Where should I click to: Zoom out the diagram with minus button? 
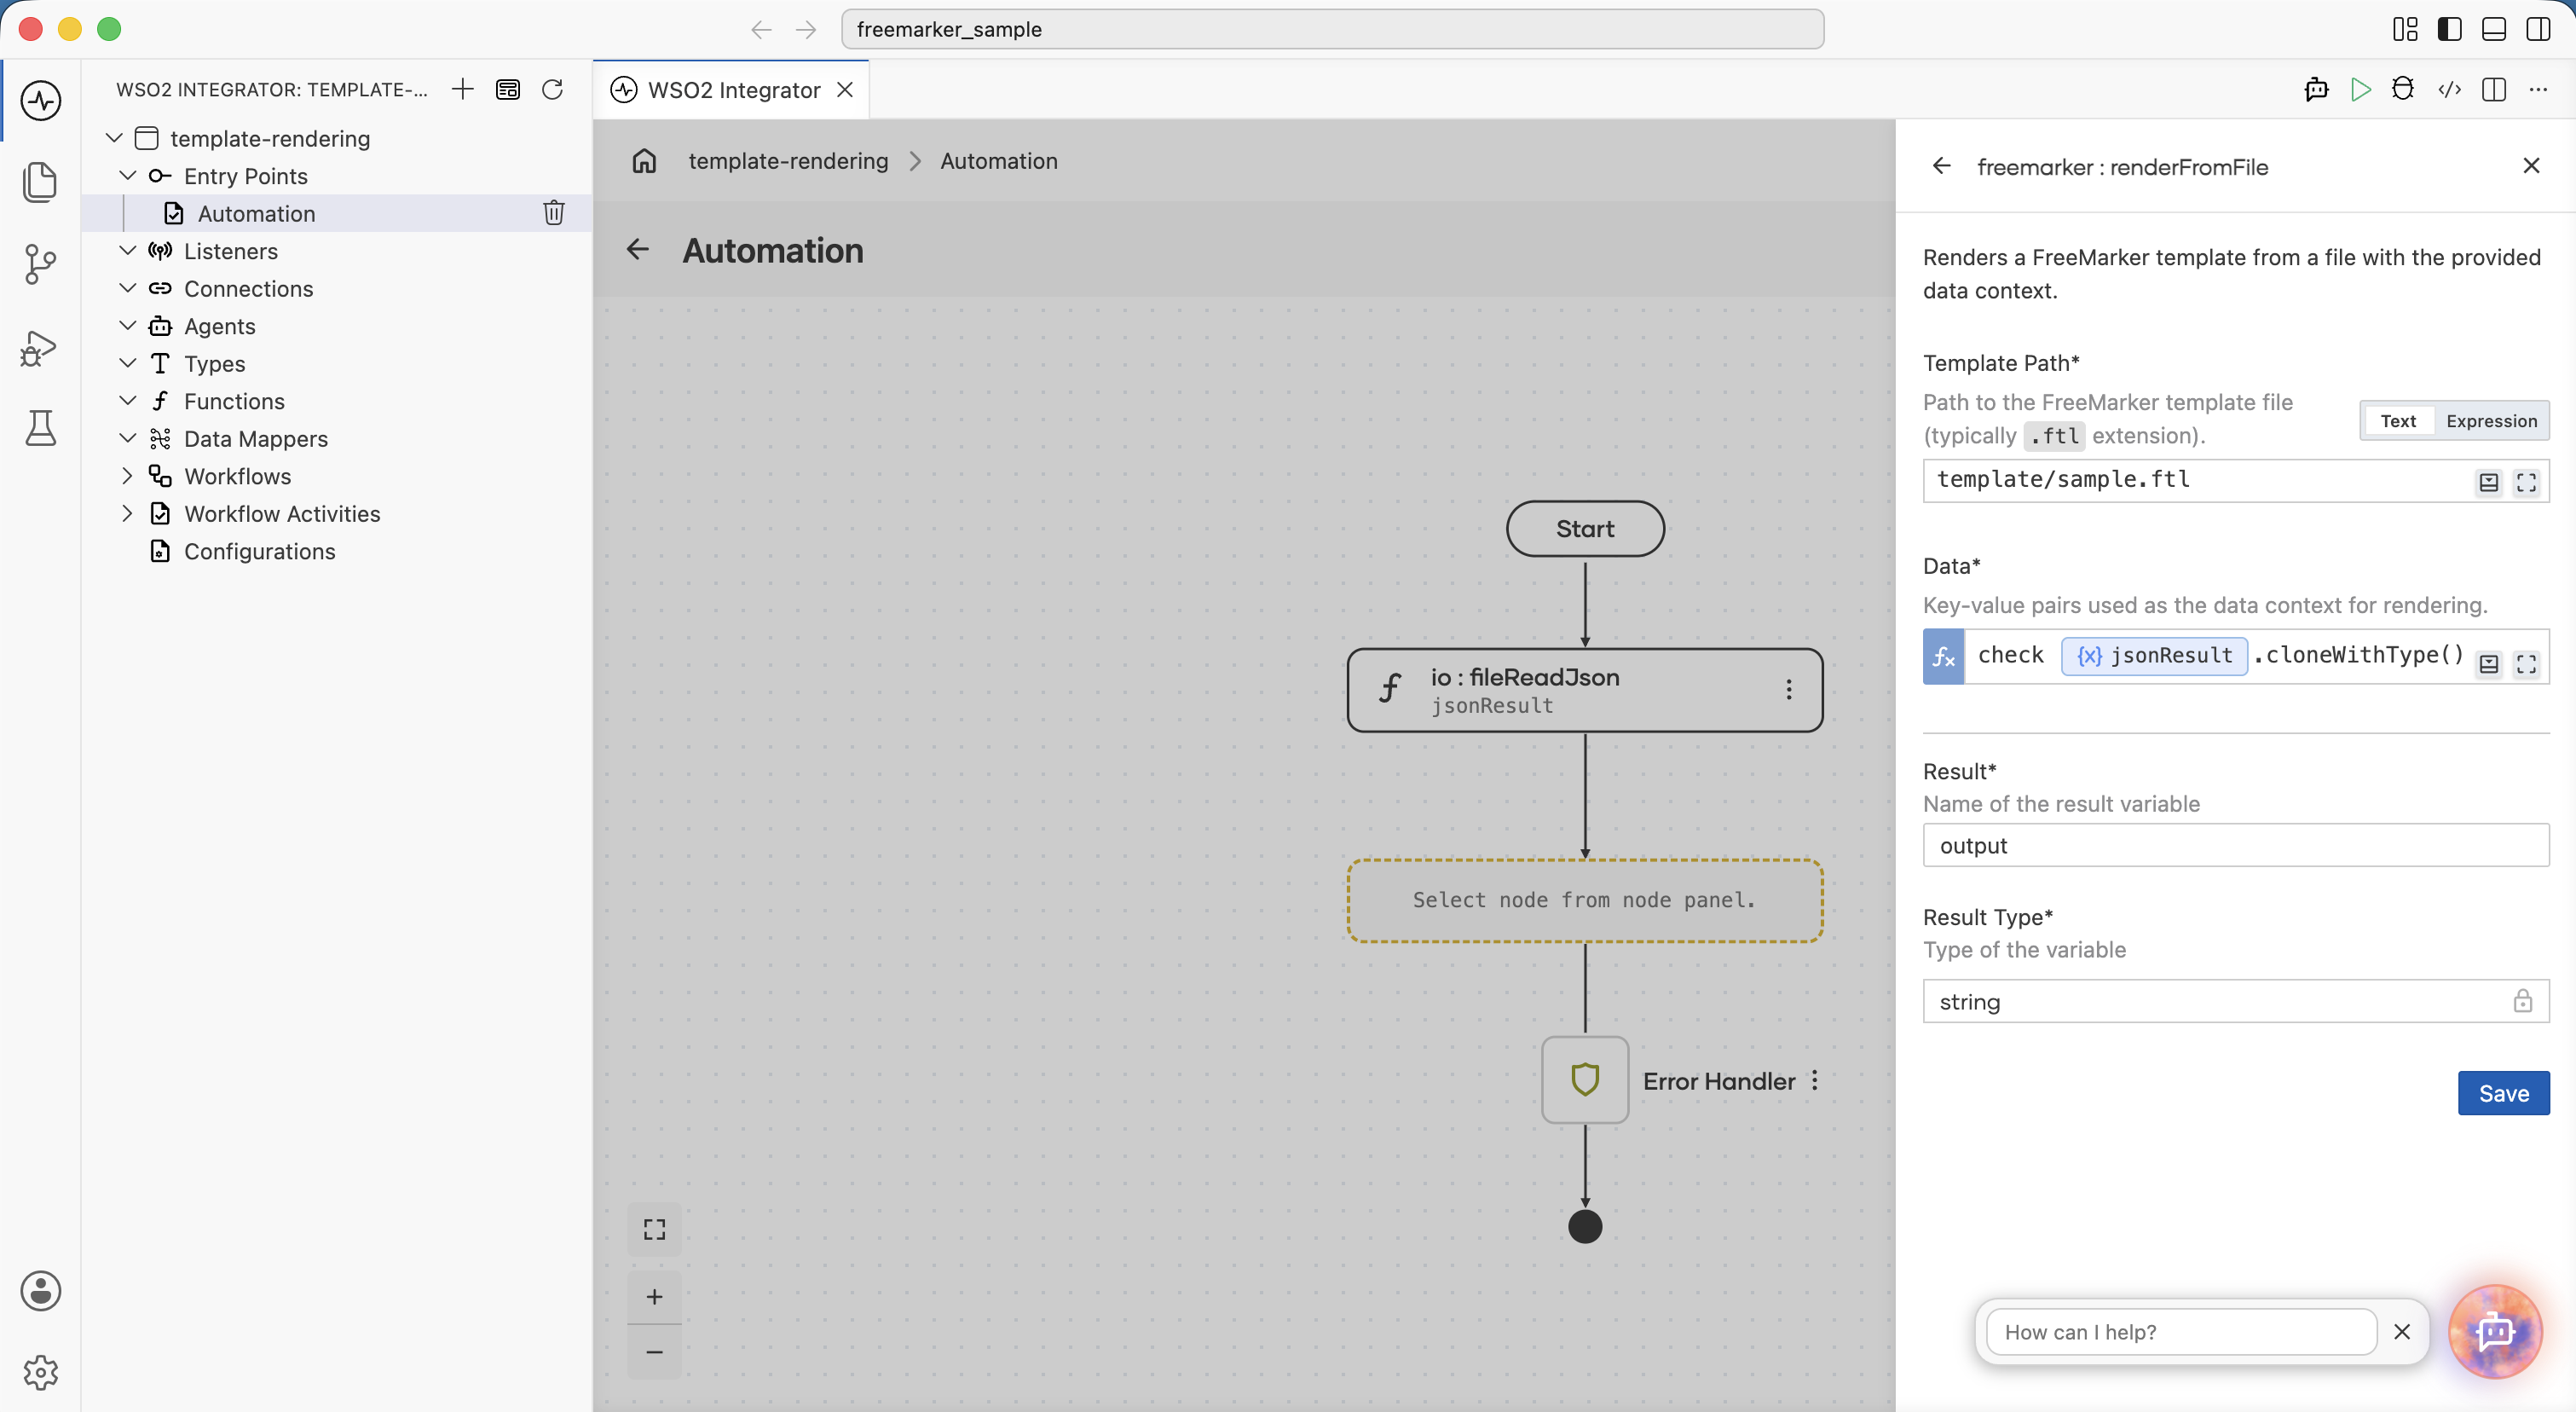(x=654, y=1352)
